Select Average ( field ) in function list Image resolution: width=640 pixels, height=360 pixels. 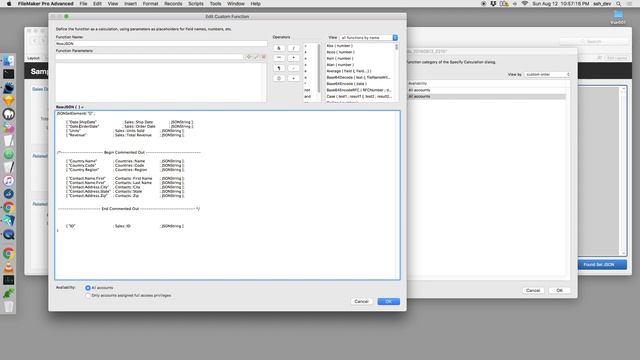pyautogui.click(x=349, y=71)
